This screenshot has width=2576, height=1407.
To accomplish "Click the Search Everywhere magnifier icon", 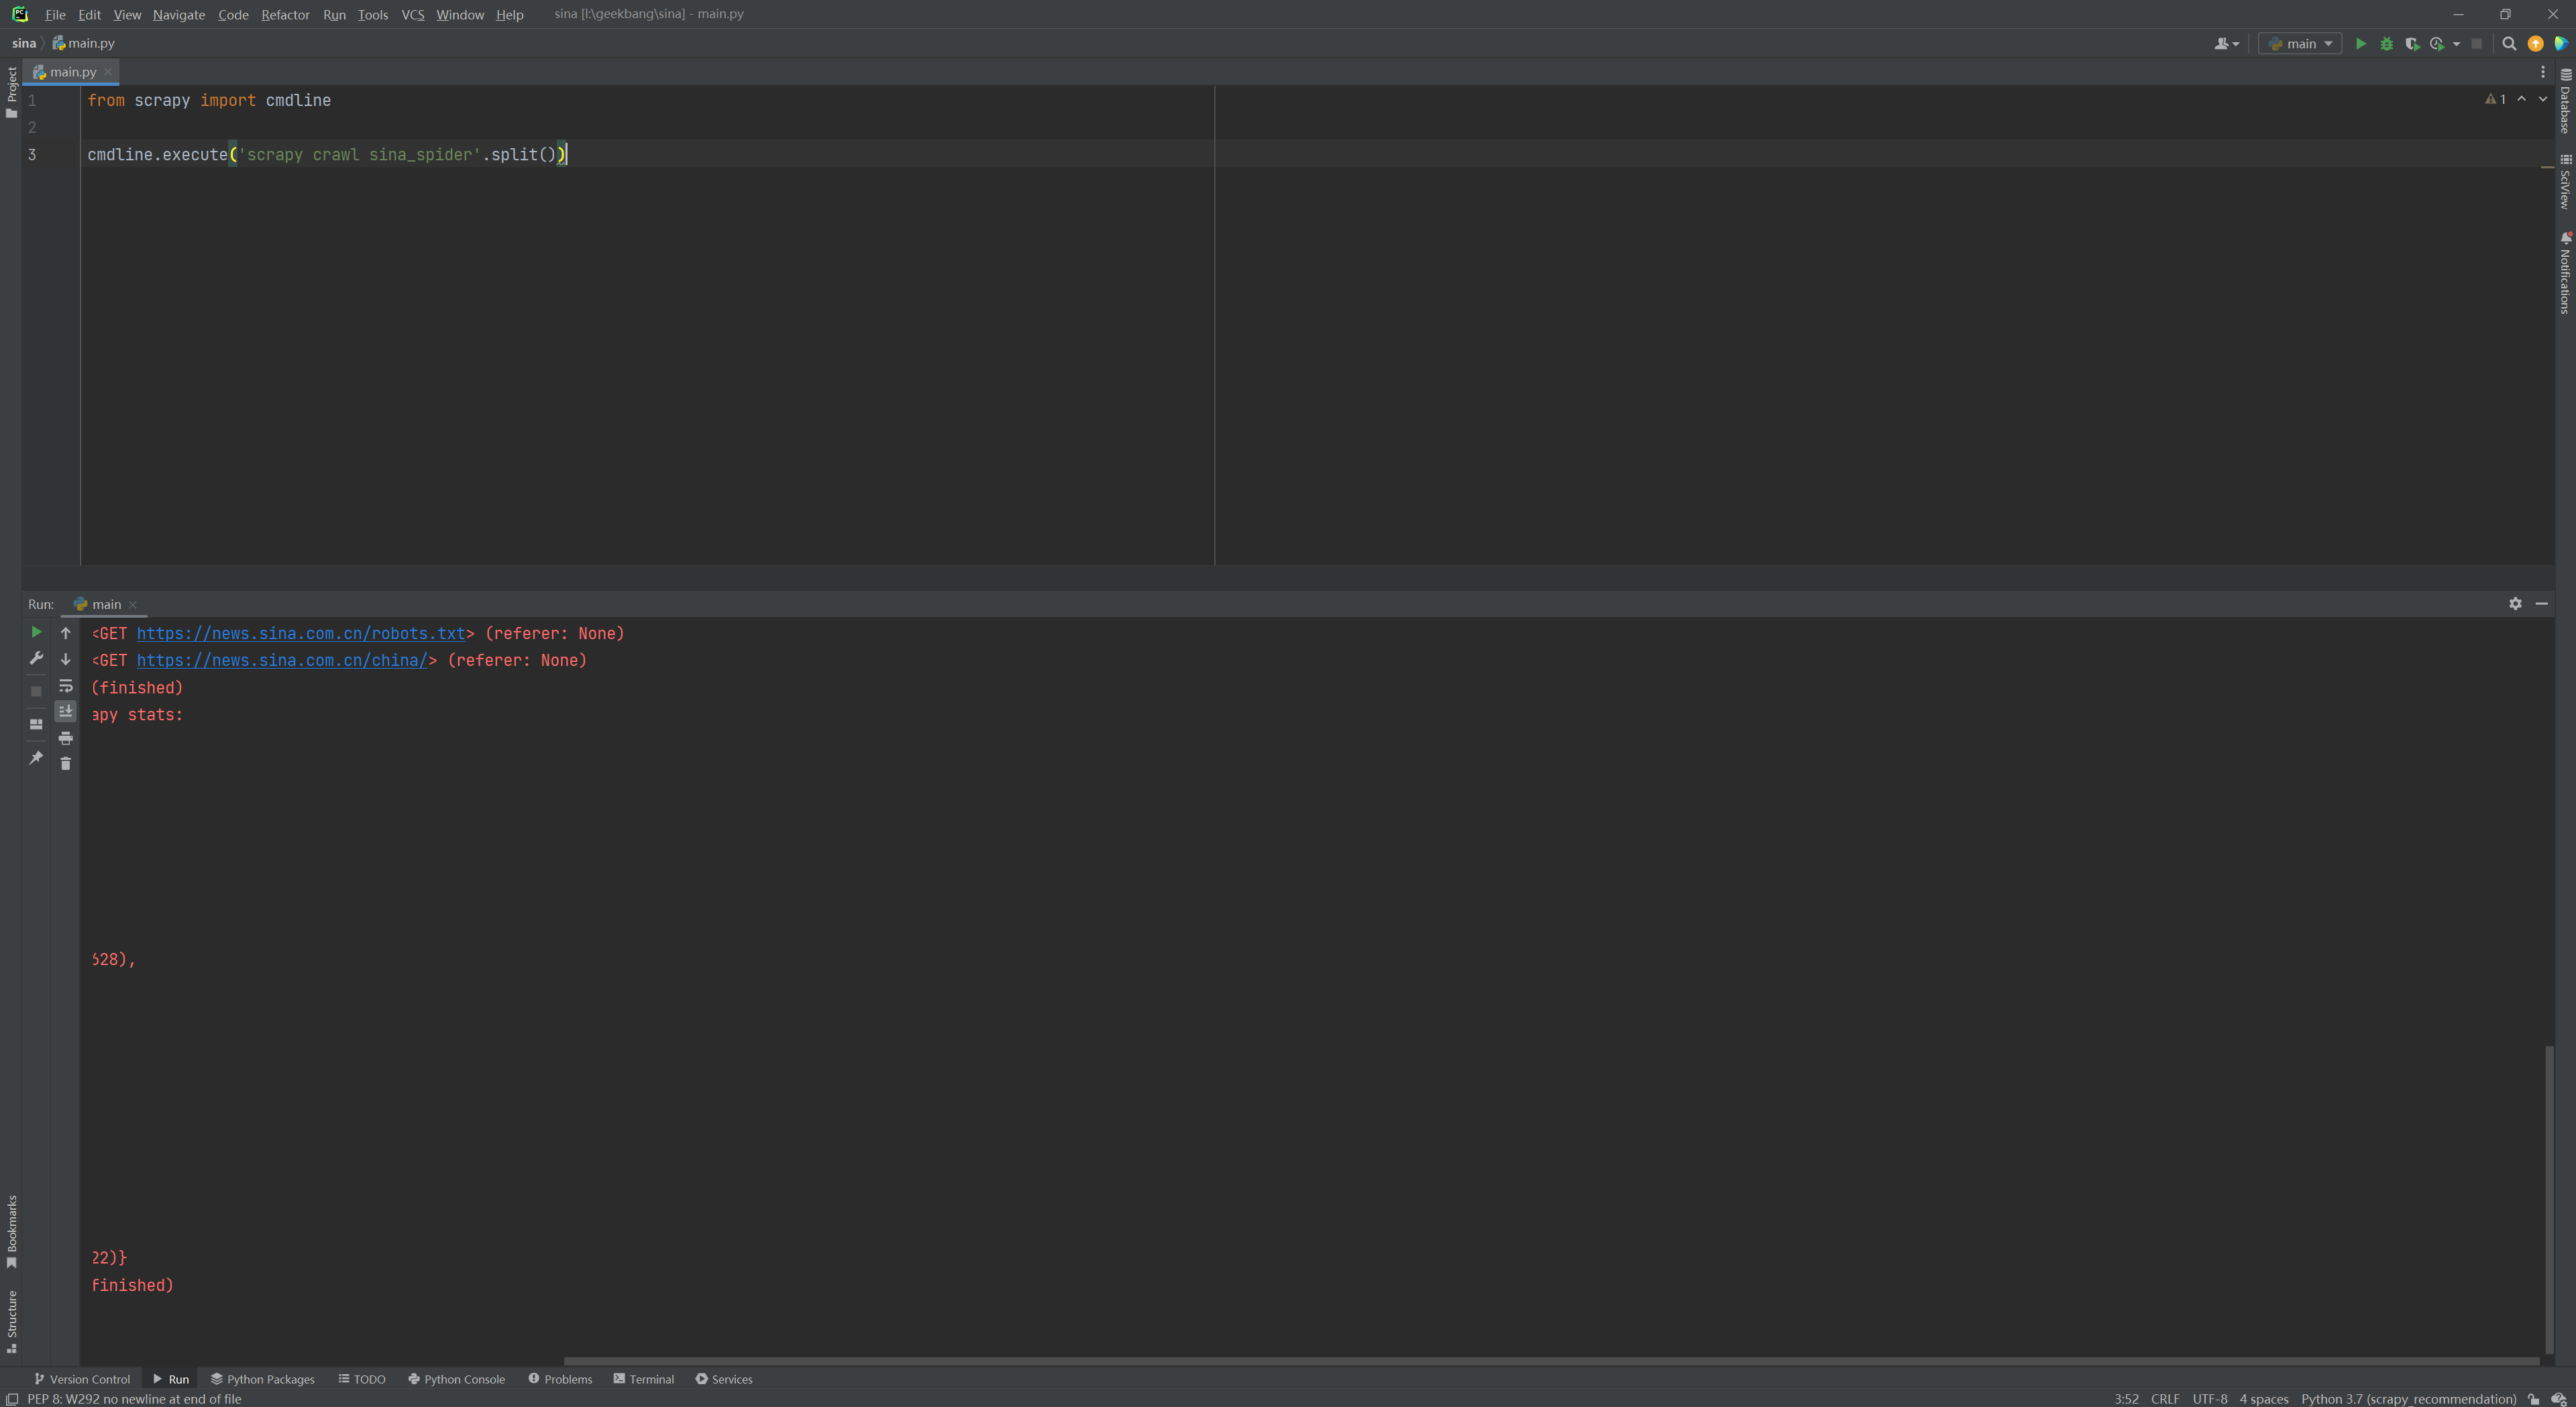I will 2509,44.
